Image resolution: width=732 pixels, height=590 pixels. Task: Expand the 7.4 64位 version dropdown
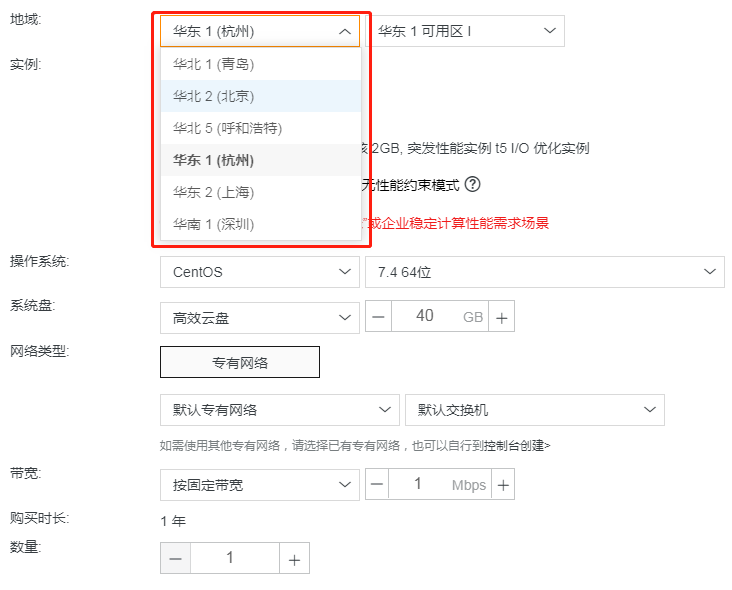point(544,271)
